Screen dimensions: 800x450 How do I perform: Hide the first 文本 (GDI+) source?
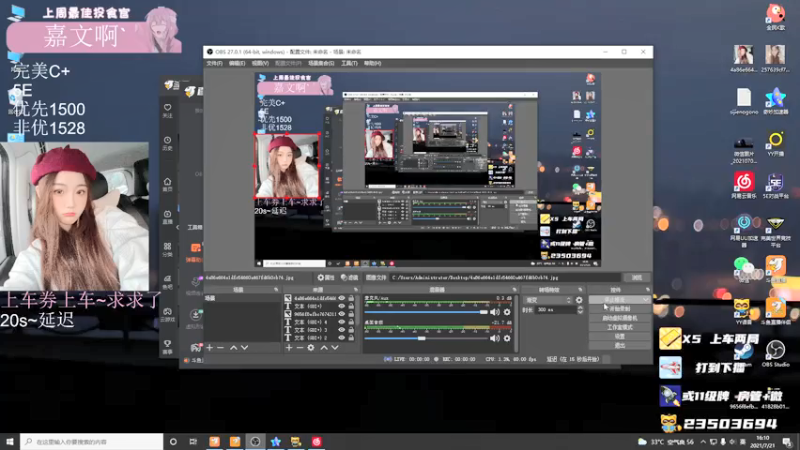(342, 306)
